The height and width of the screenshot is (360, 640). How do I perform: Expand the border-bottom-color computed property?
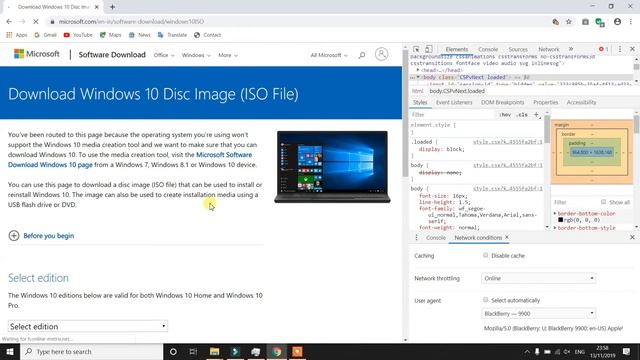click(x=555, y=213)
